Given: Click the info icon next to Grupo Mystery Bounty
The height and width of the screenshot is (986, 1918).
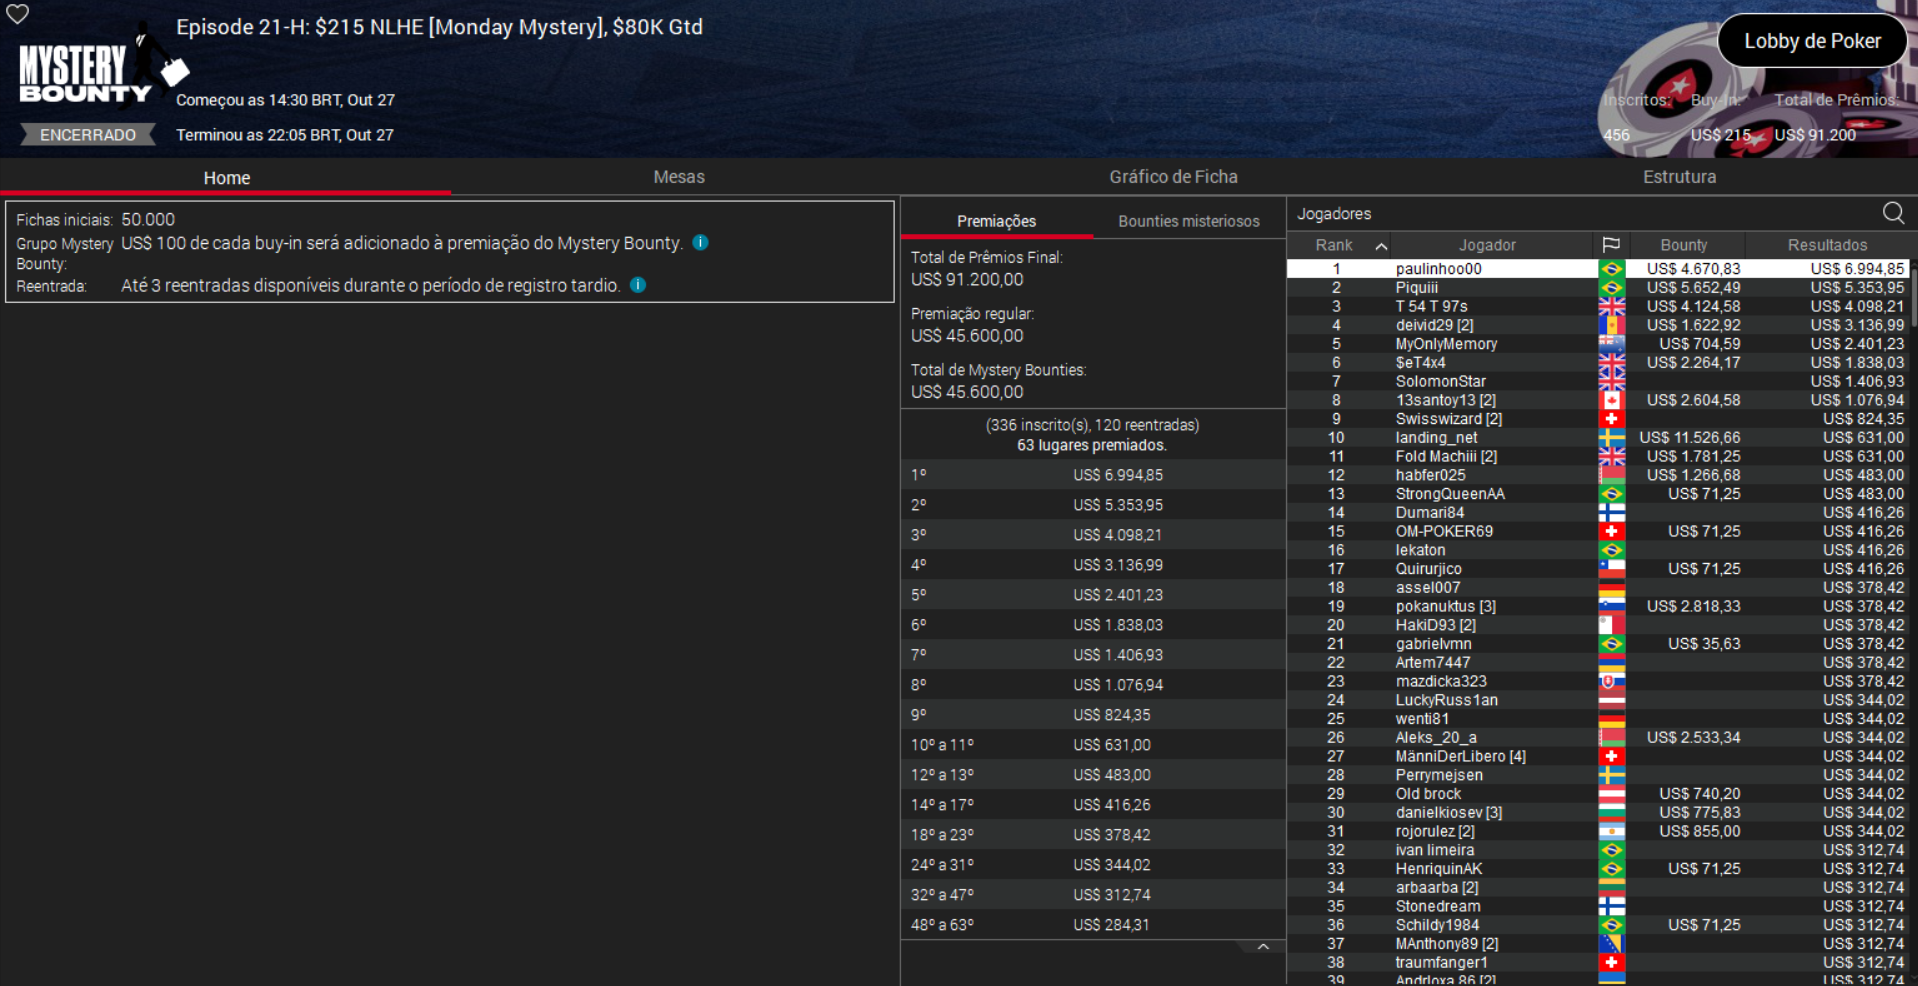Looking at the screenshot, I should tap(699, 242).
